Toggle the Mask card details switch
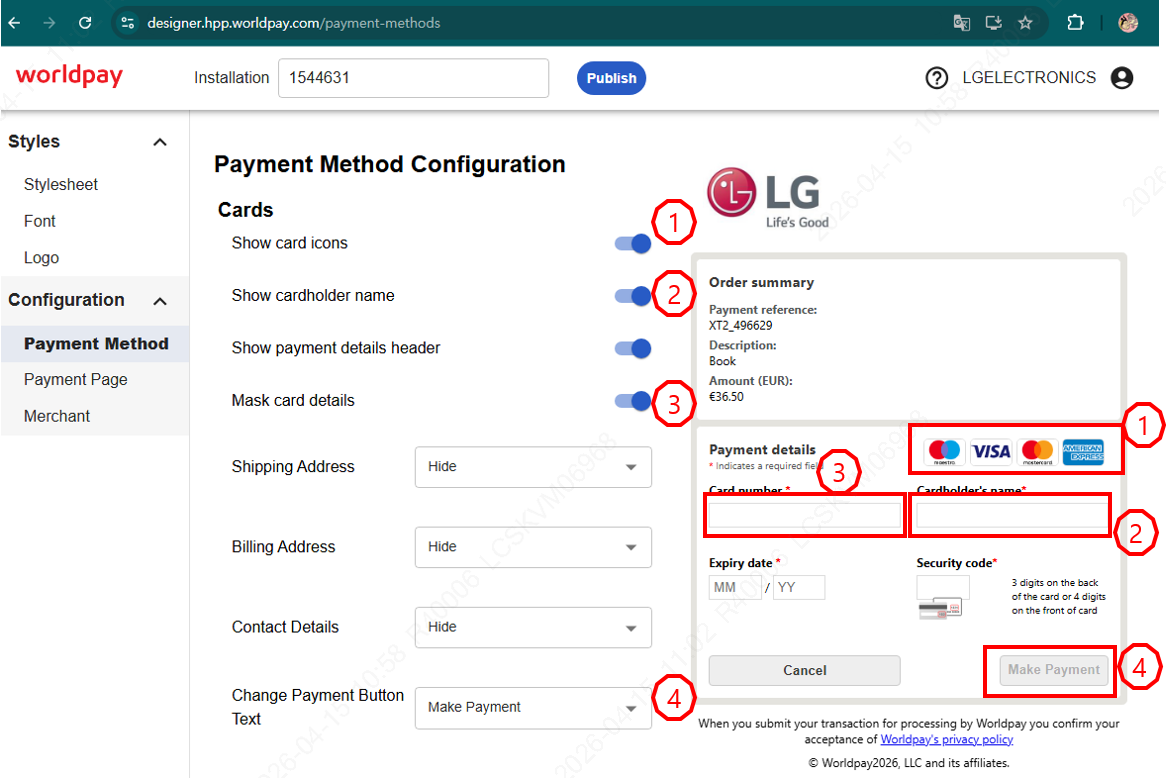 pyautogui.click(x=633, y=401)
